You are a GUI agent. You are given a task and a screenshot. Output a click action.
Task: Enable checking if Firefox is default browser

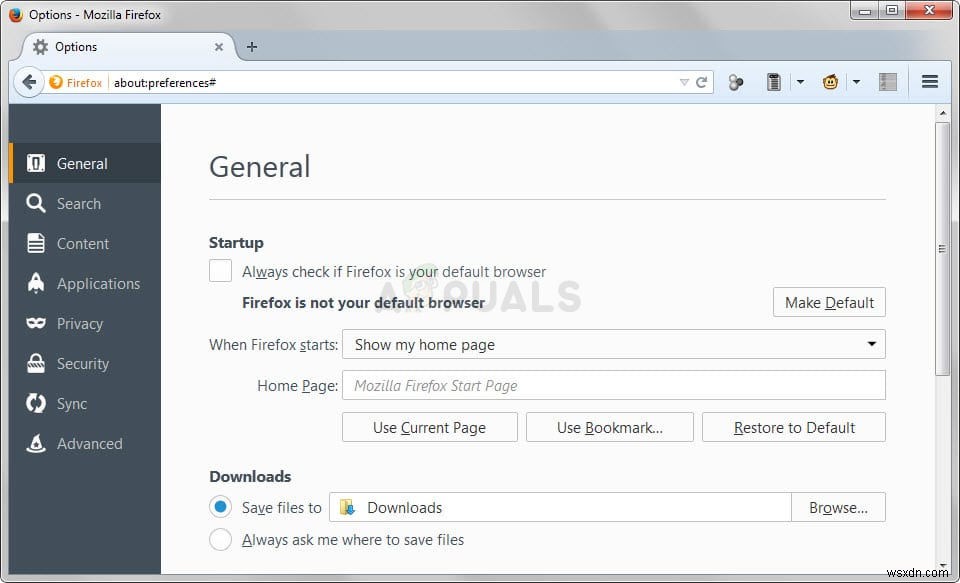coord(220,270)
